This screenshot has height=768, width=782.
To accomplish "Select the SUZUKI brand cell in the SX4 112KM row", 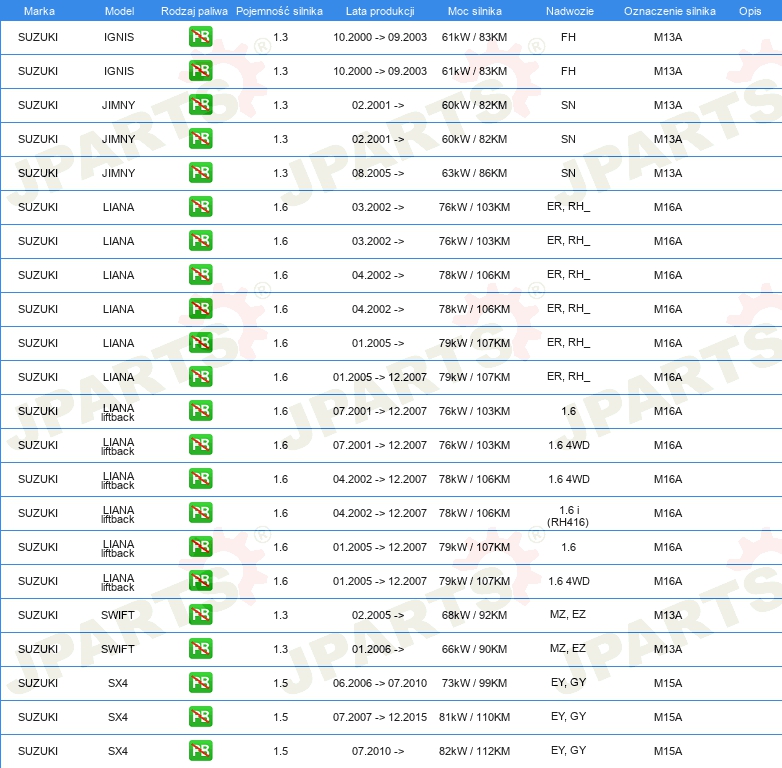I will pyautogui.click(x=38, y=751).
